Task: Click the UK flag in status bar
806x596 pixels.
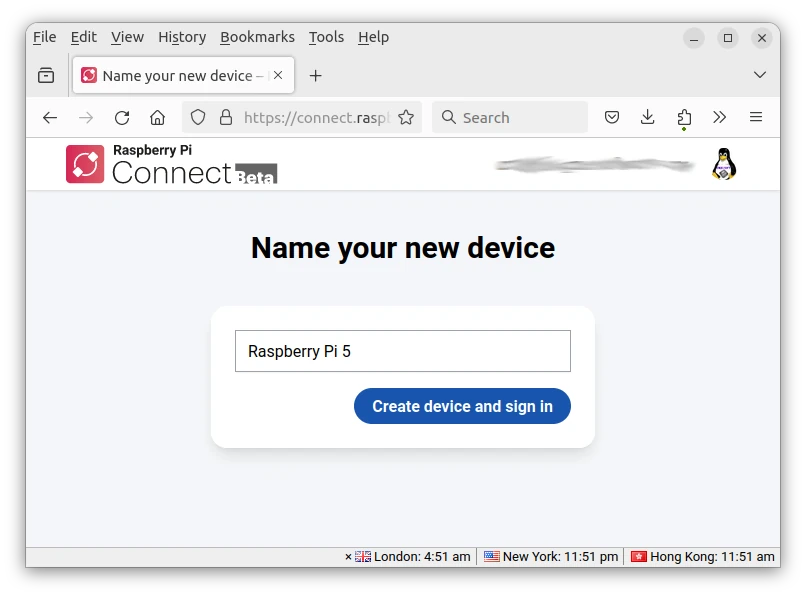Action: click(x=363, y=556)
